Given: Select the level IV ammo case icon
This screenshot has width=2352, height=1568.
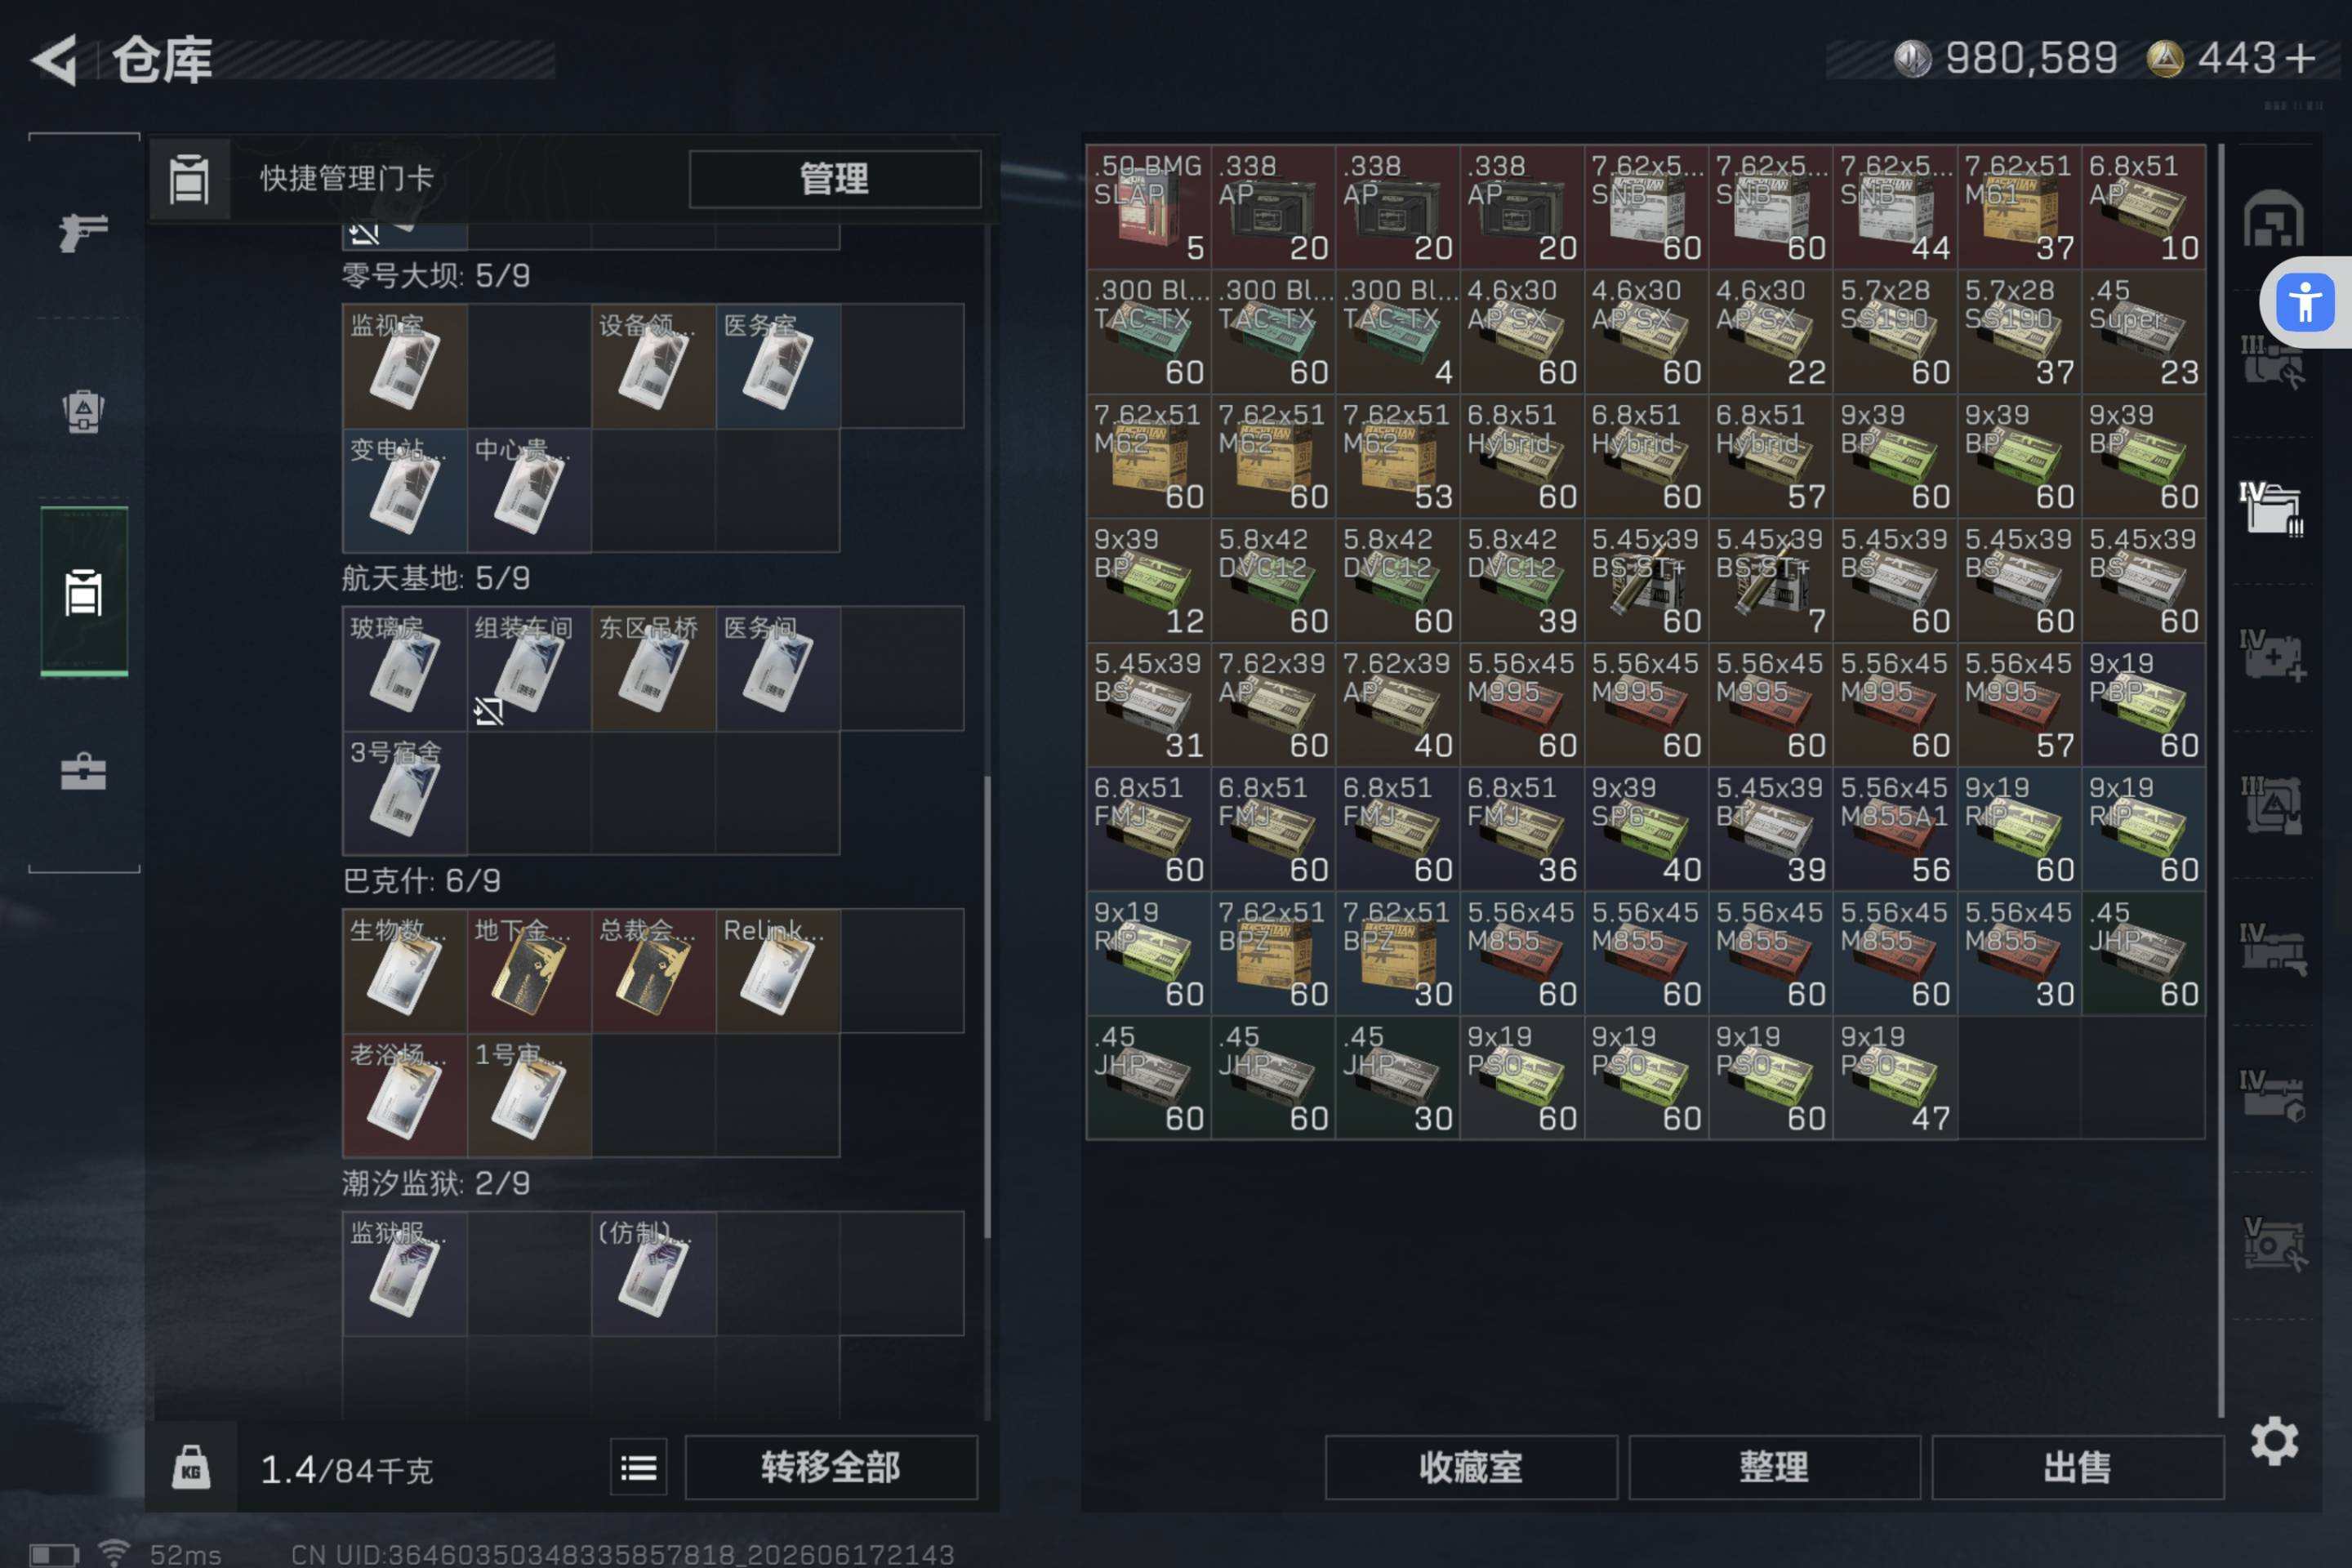Looking at the screenshot, I should (2272, 508).
